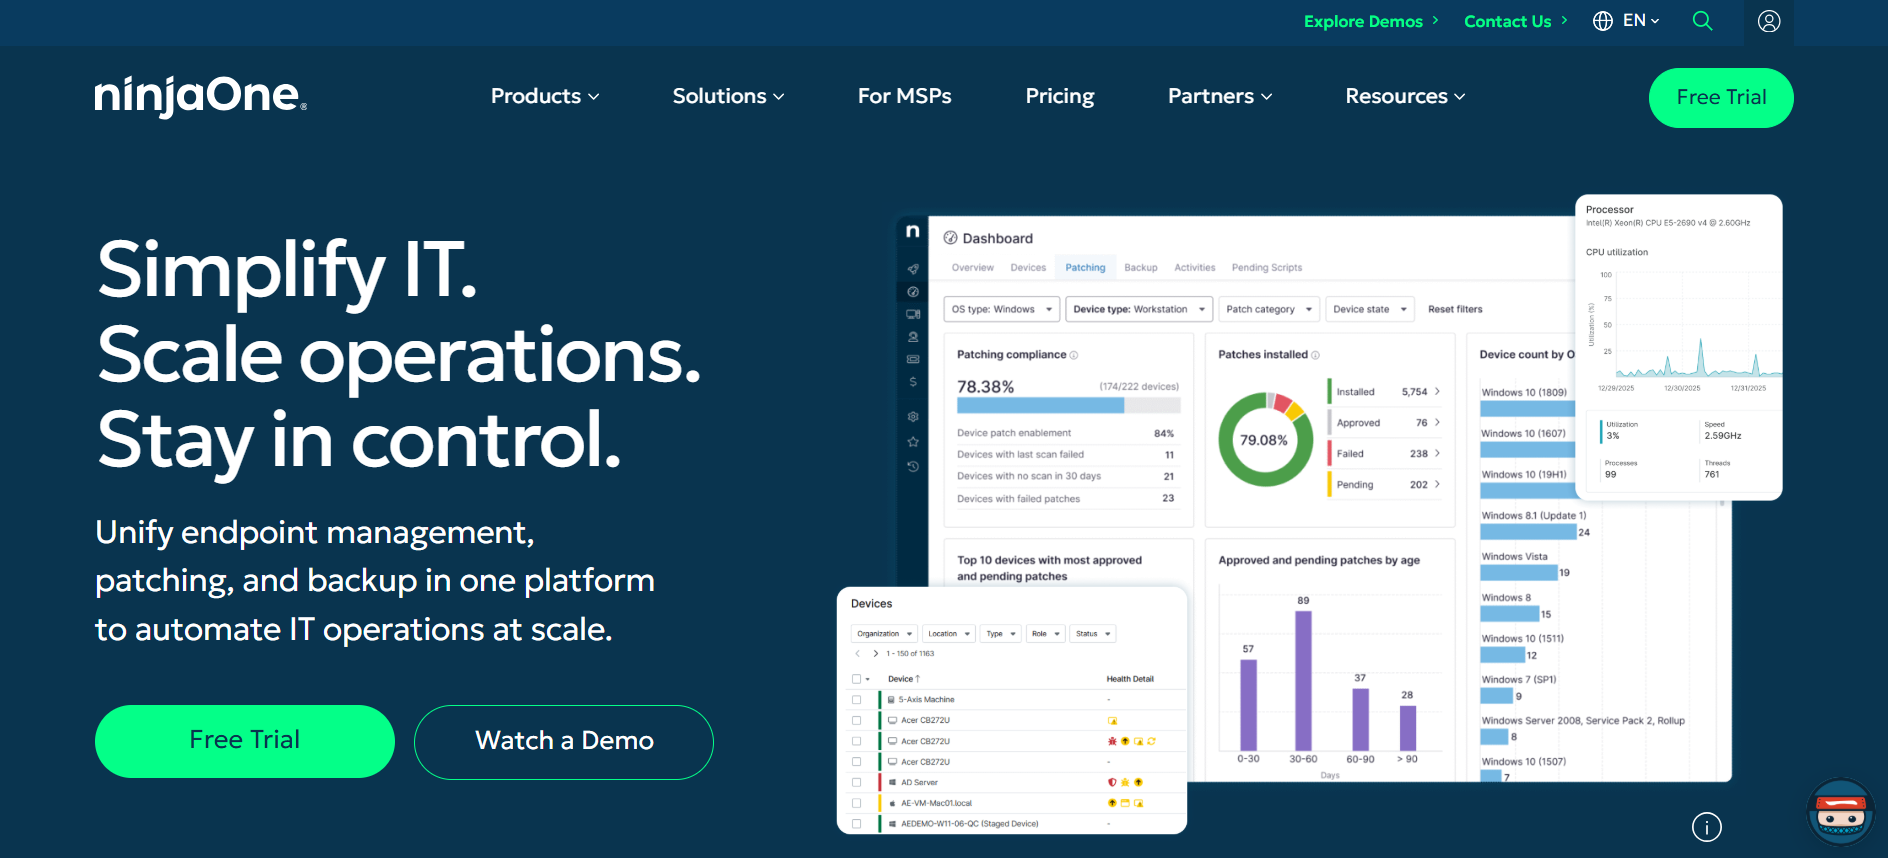The width and height of the screenshot is (1888, 858).
Task: Follow the Explore Demos link
Action: [x=1371, y=21]
